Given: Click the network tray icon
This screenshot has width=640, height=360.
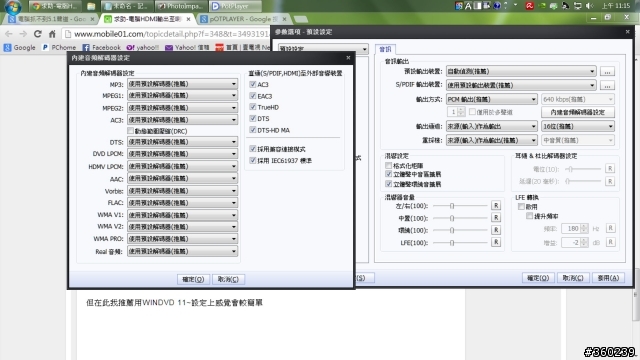Looking at the screenshot, I should click(578, 6).
